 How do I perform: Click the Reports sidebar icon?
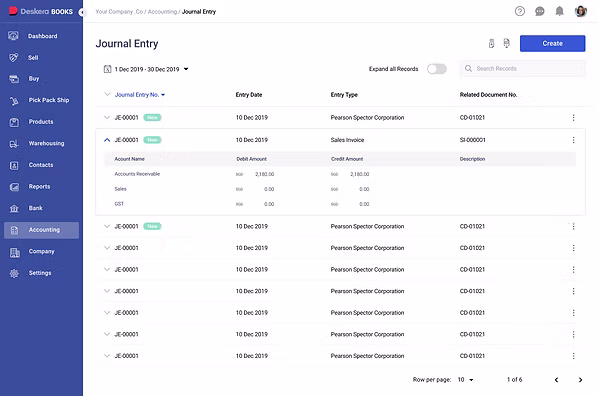[x=14, y=187]
